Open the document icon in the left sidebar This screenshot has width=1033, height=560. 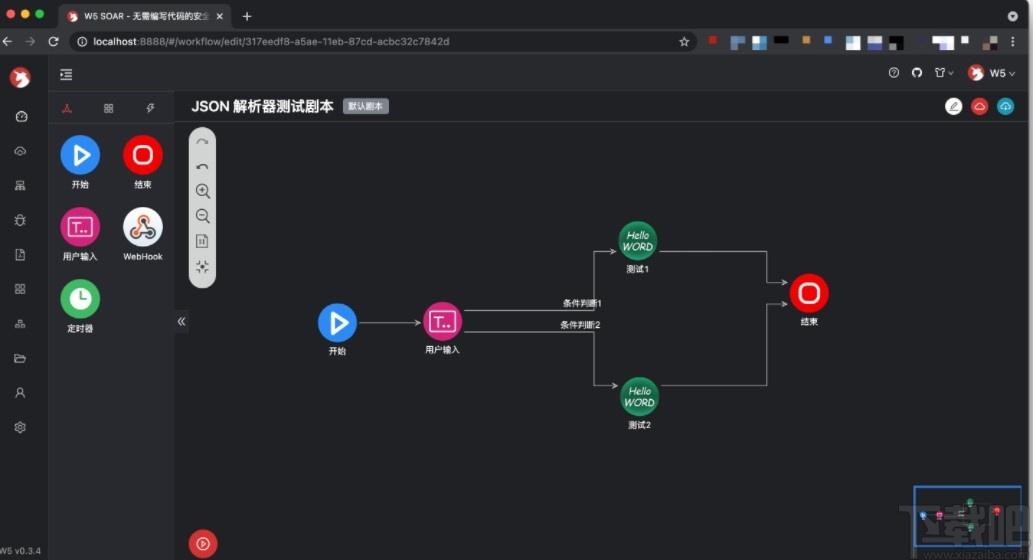[x=20, y=255]
